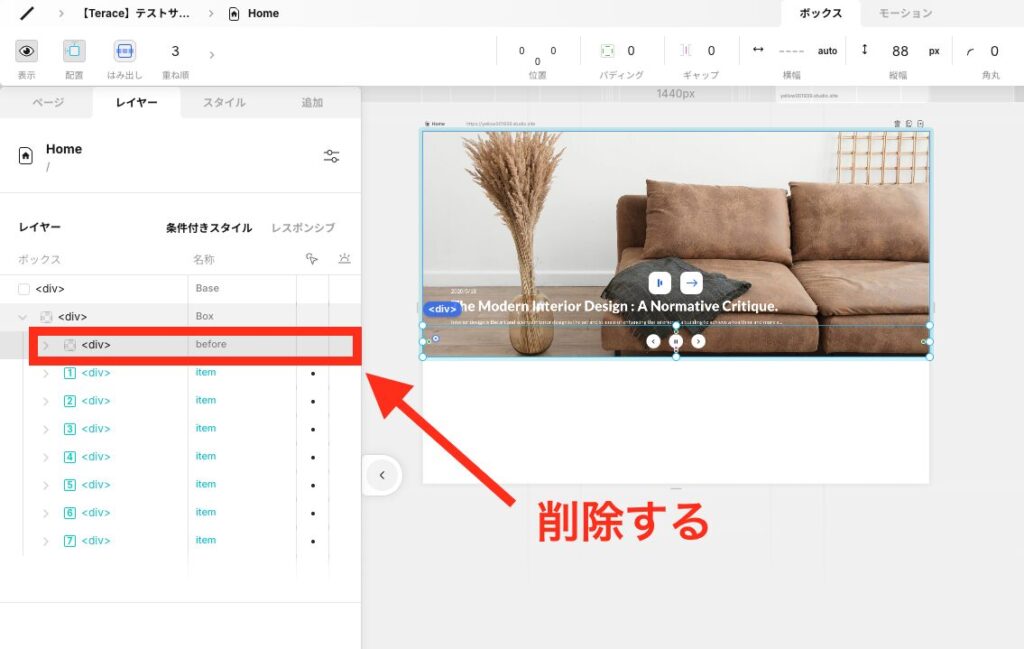Click the 配置 placement icon

point(74,51)
